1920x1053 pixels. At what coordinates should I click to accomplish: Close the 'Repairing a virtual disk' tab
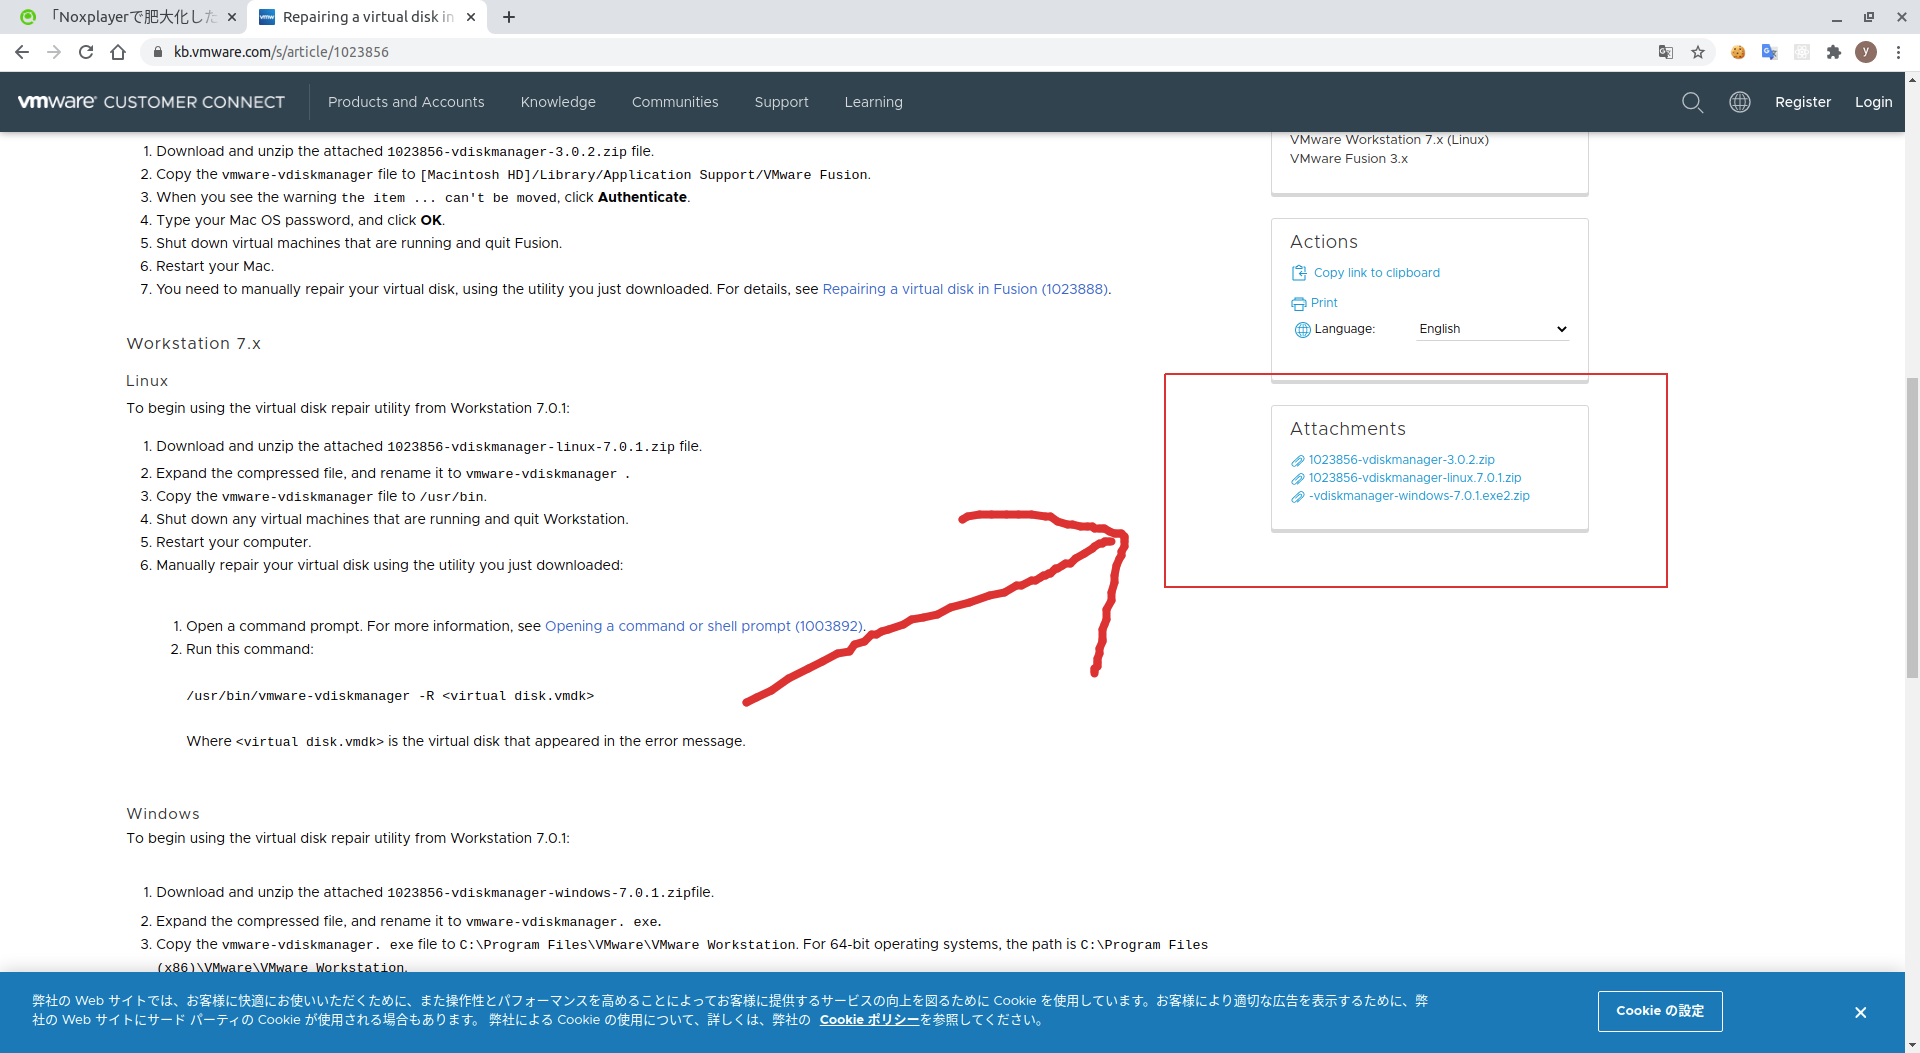pos(471,17)
